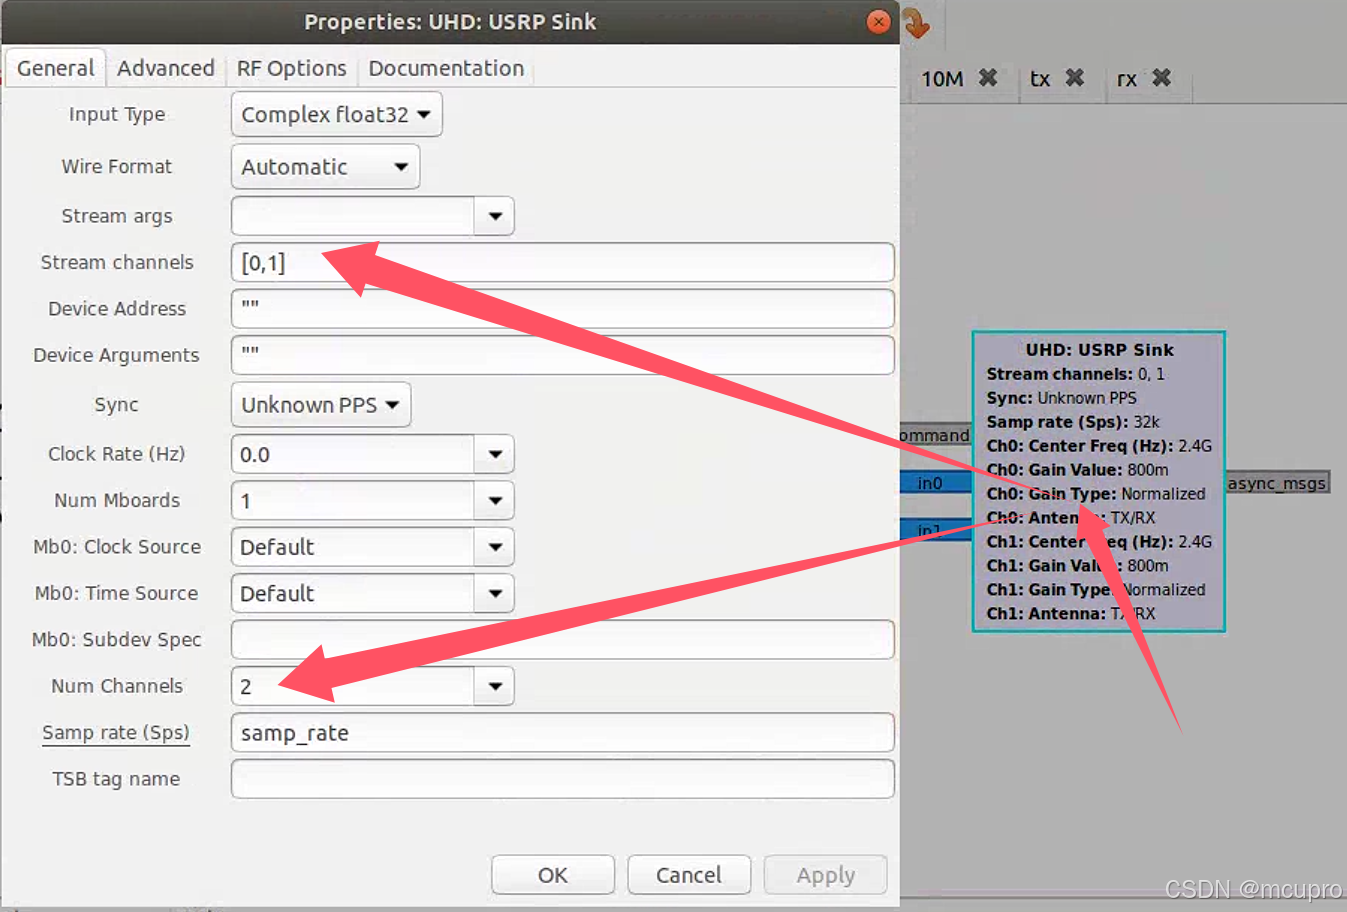
Task: Click the Device Address field
Action: coord(562,309)
